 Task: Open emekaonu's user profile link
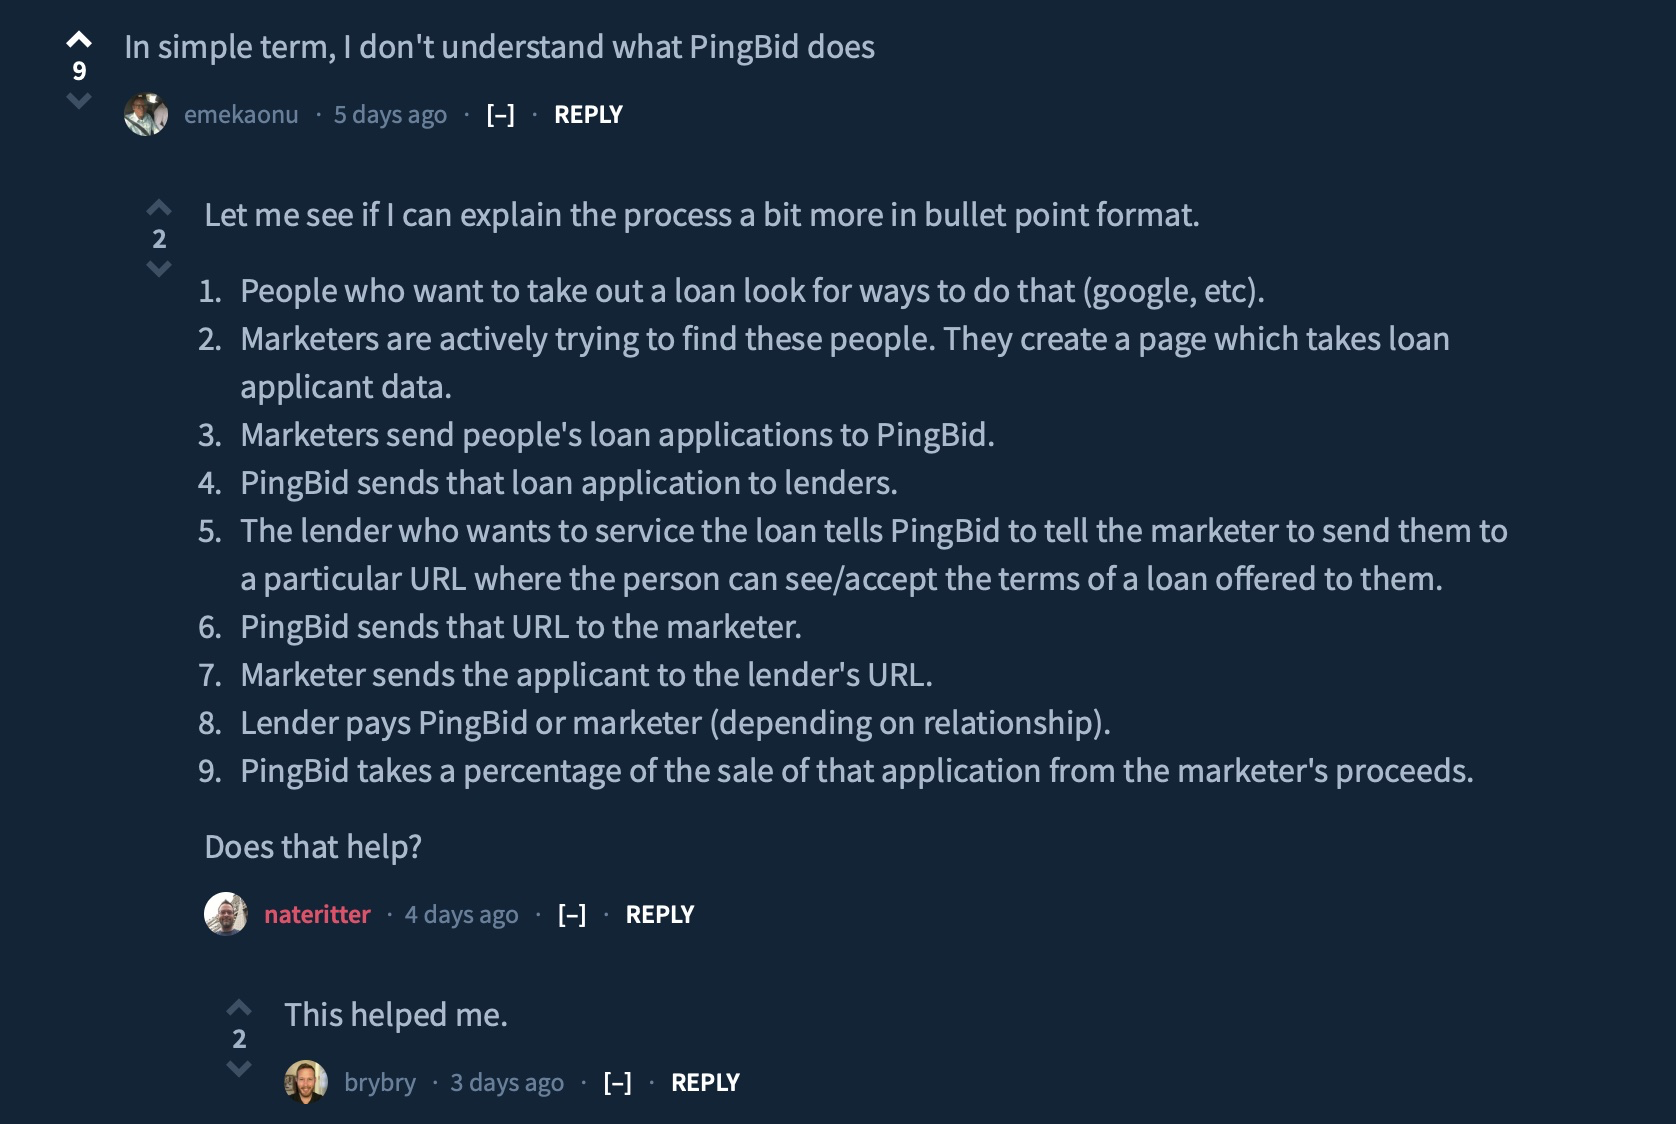tap(241, 115)
